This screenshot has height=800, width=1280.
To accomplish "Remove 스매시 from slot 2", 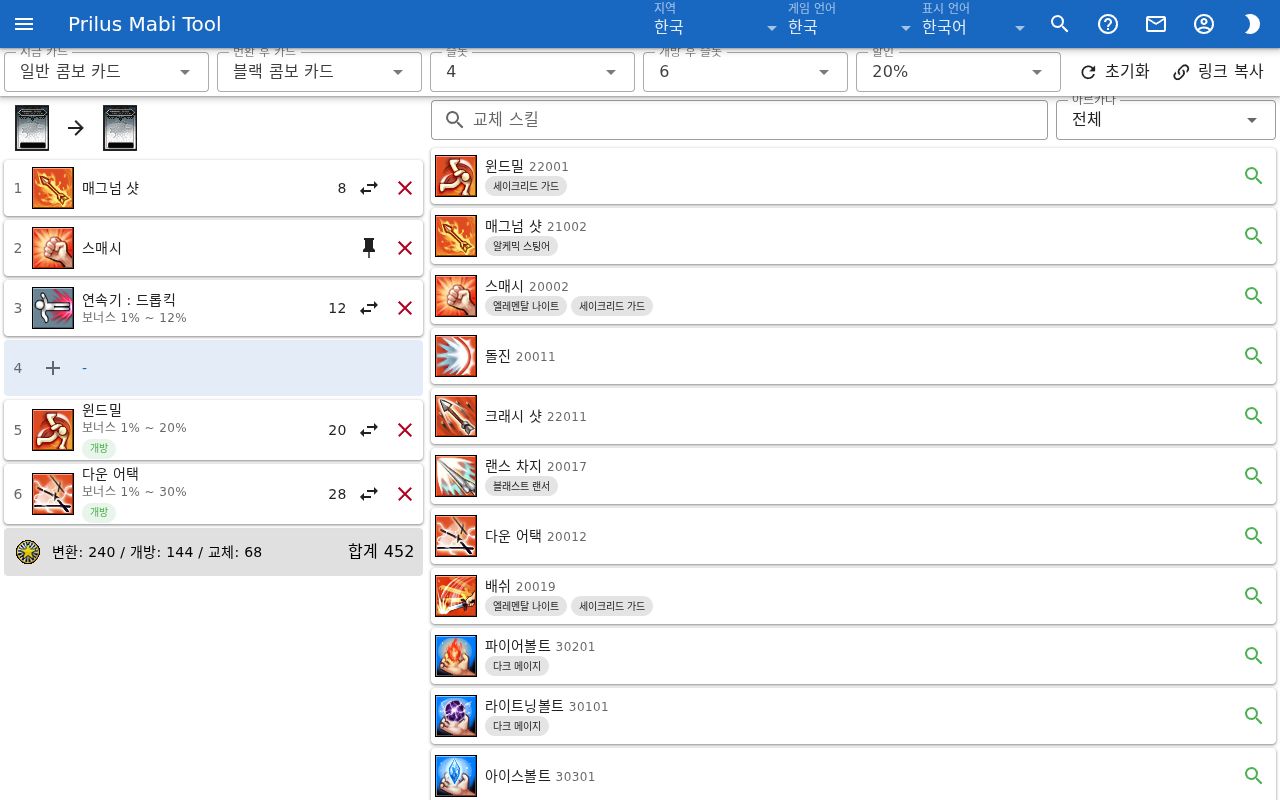I will pos(405,248).
